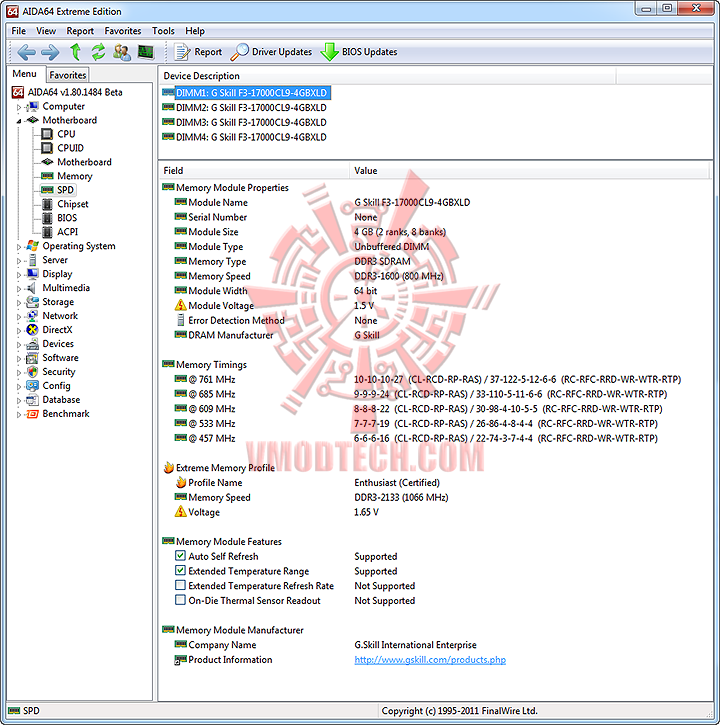
Task: Click the Report toolbar label
Action: pos(208,52)
